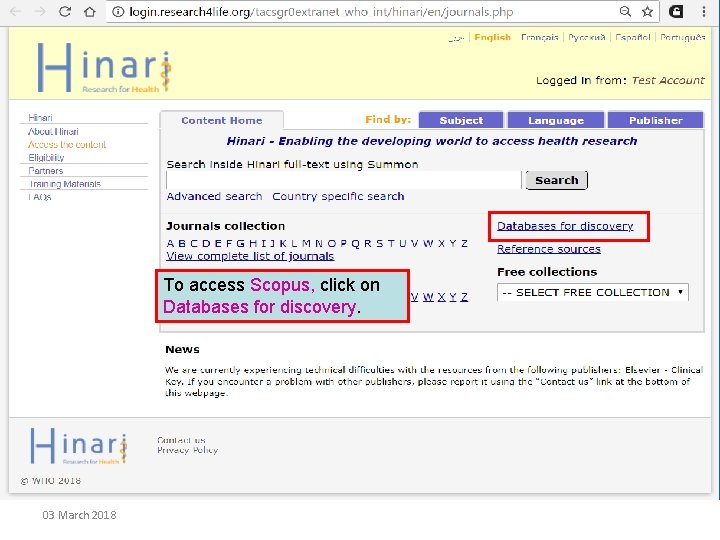The width and height of the screenshot is (720, 540).
Task: Open About Hinari sidebar item
Action: point(53,131)
